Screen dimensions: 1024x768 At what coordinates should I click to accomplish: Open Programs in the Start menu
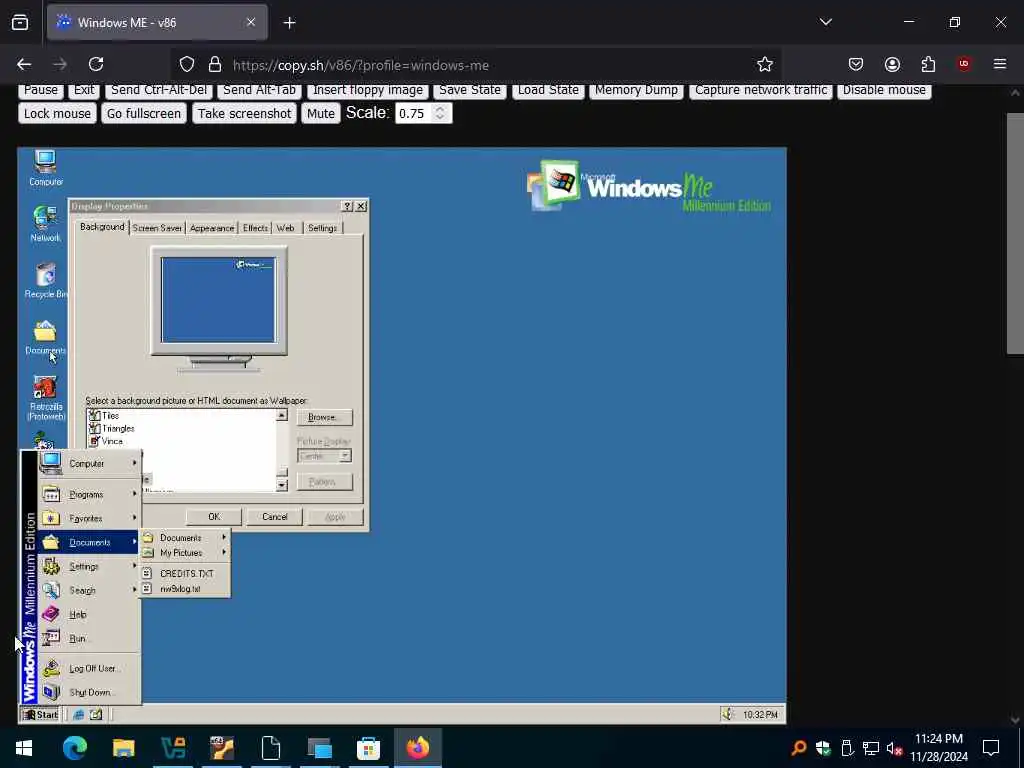tap(89, 494)
